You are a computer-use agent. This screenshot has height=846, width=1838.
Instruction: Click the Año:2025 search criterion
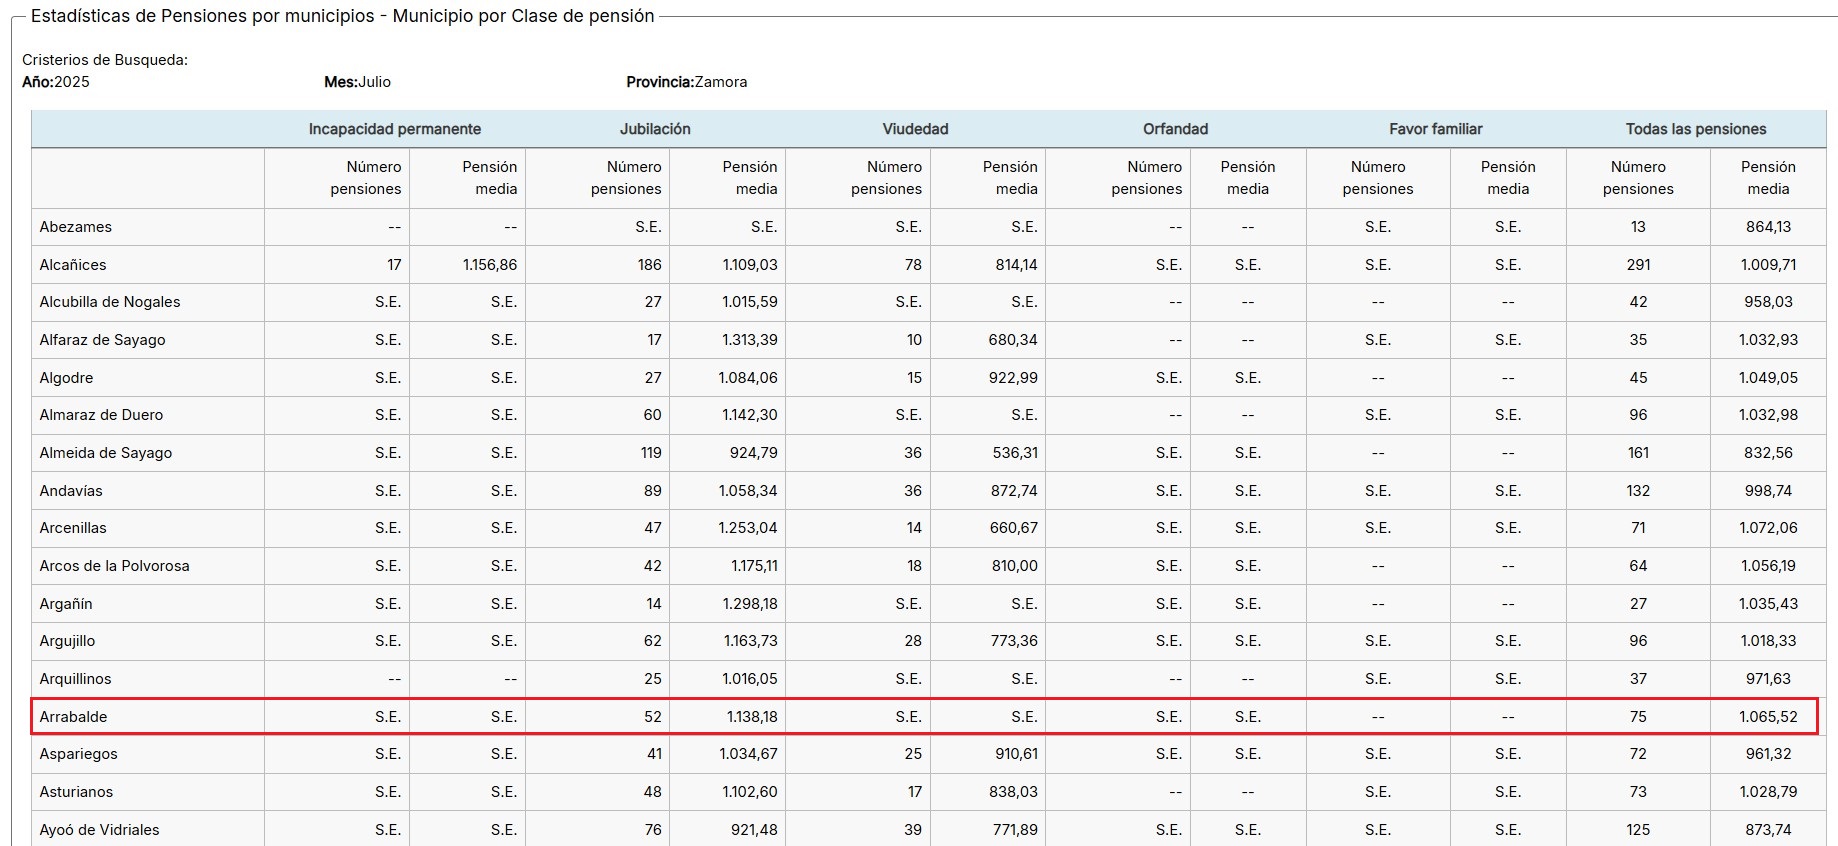click(x=56, y=82)
